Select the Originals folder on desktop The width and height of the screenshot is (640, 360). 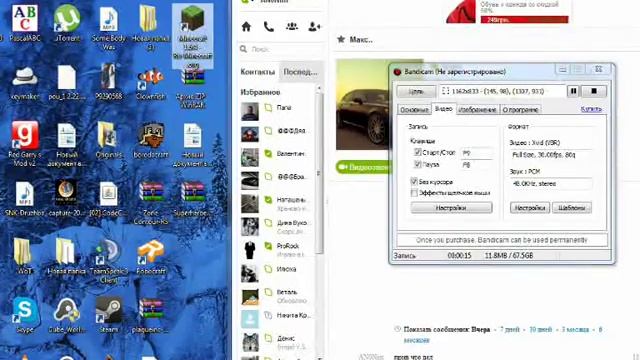coord(109,141)
